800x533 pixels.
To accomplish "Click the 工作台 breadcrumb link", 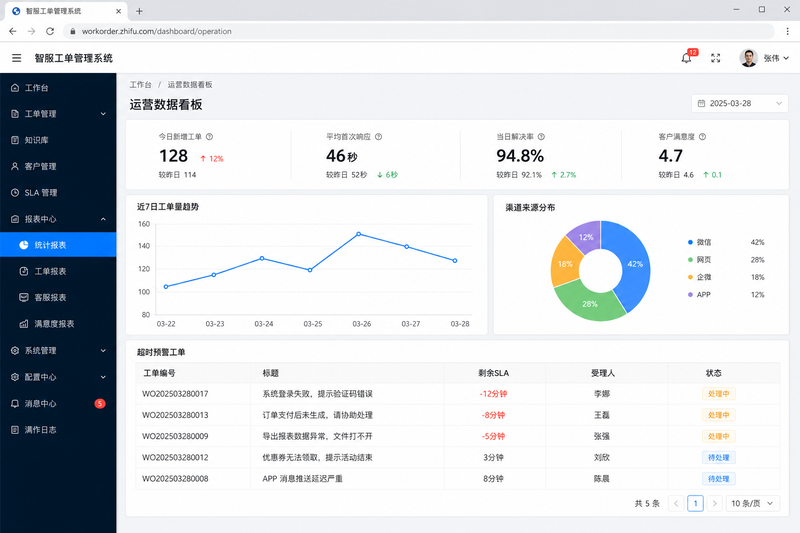I will [x=140, y=85].
